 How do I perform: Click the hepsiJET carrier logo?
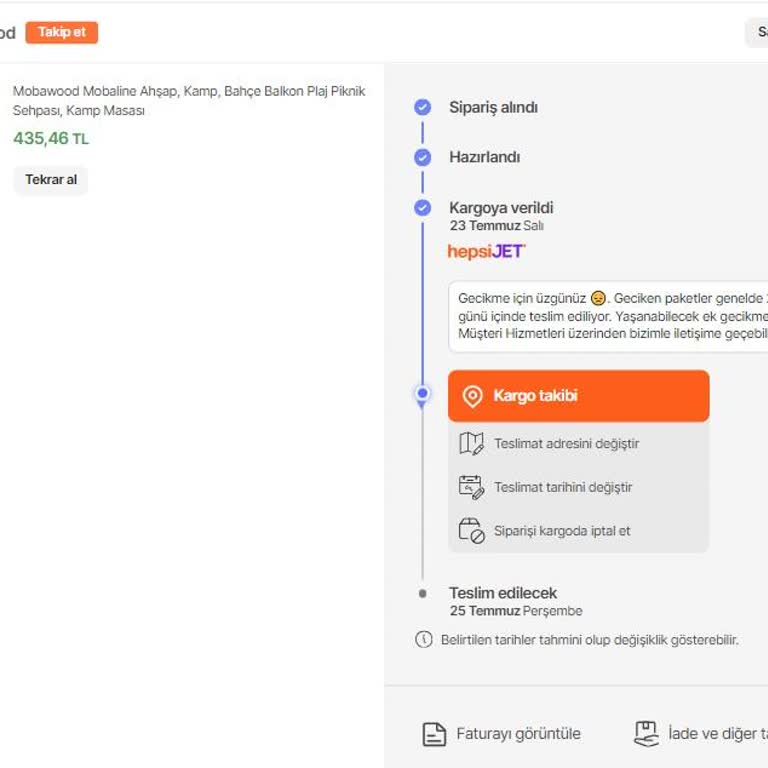[487, 251]
